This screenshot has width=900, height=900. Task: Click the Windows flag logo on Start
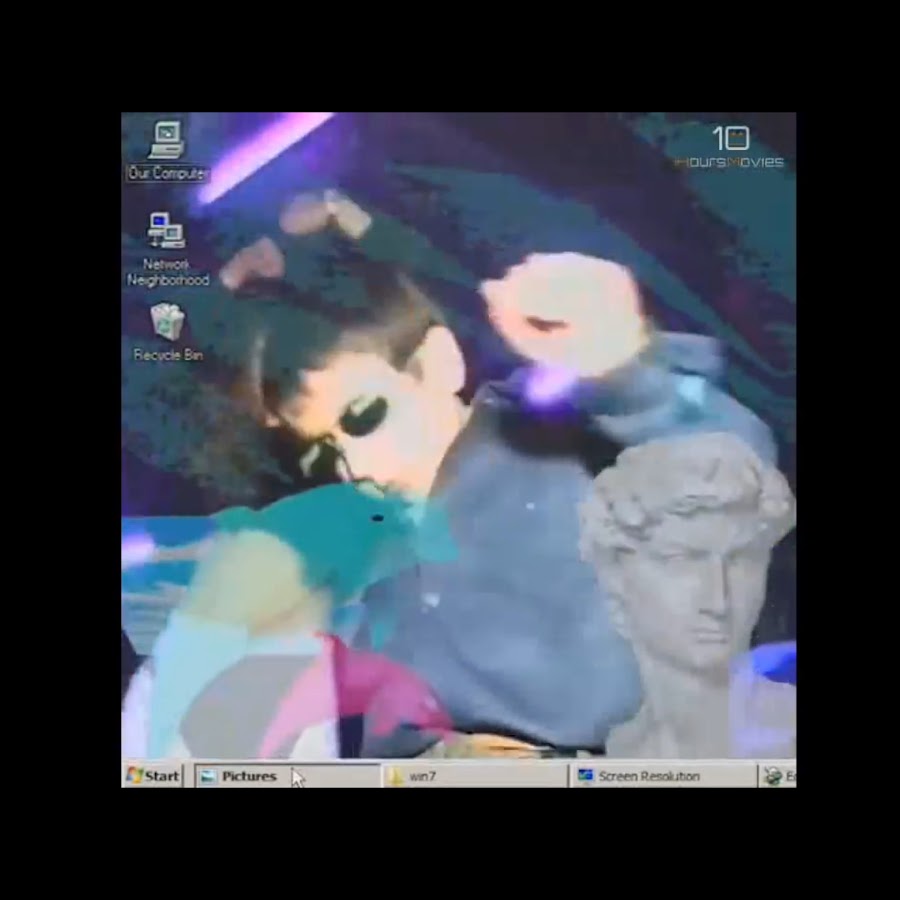(134, 776)
